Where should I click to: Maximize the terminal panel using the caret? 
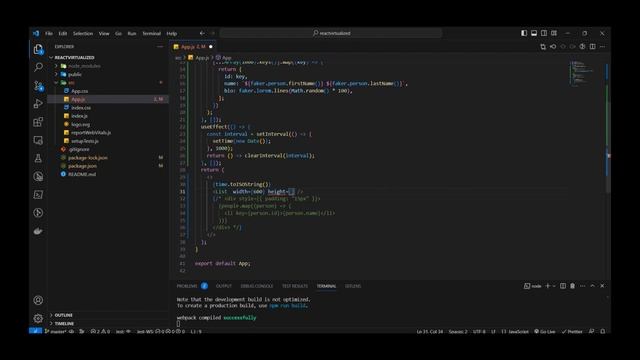(x=593, y=286)
